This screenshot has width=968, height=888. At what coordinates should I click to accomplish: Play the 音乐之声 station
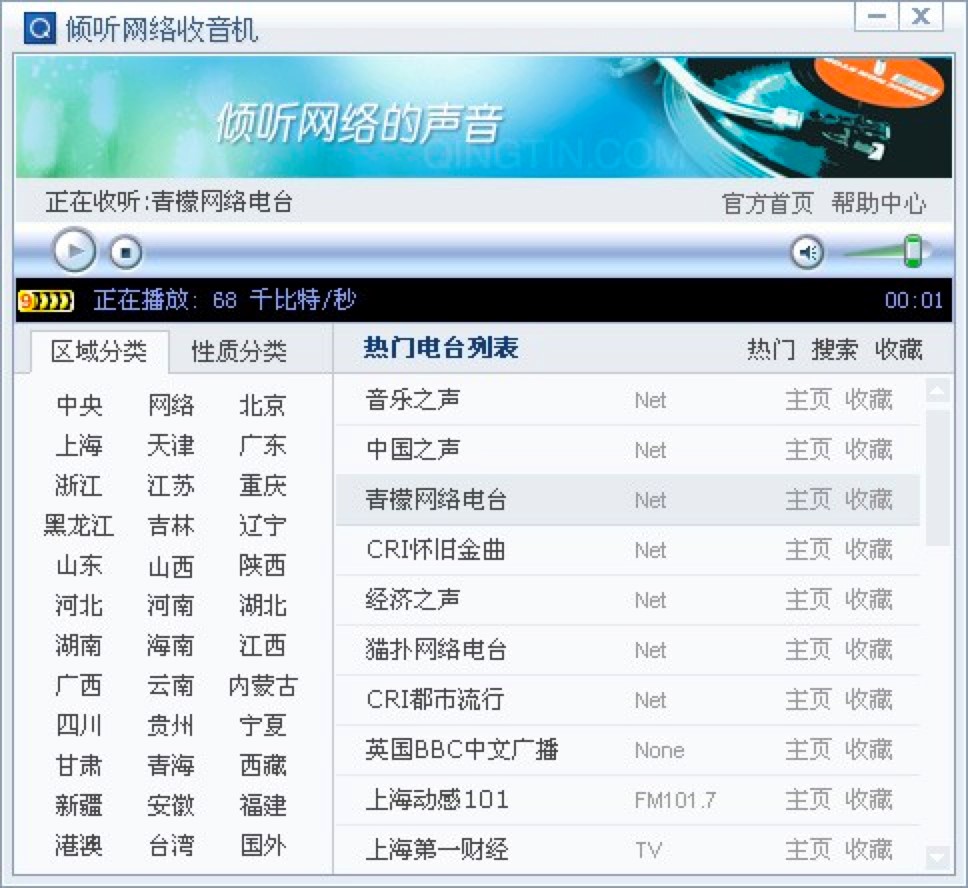coord(413,400)
